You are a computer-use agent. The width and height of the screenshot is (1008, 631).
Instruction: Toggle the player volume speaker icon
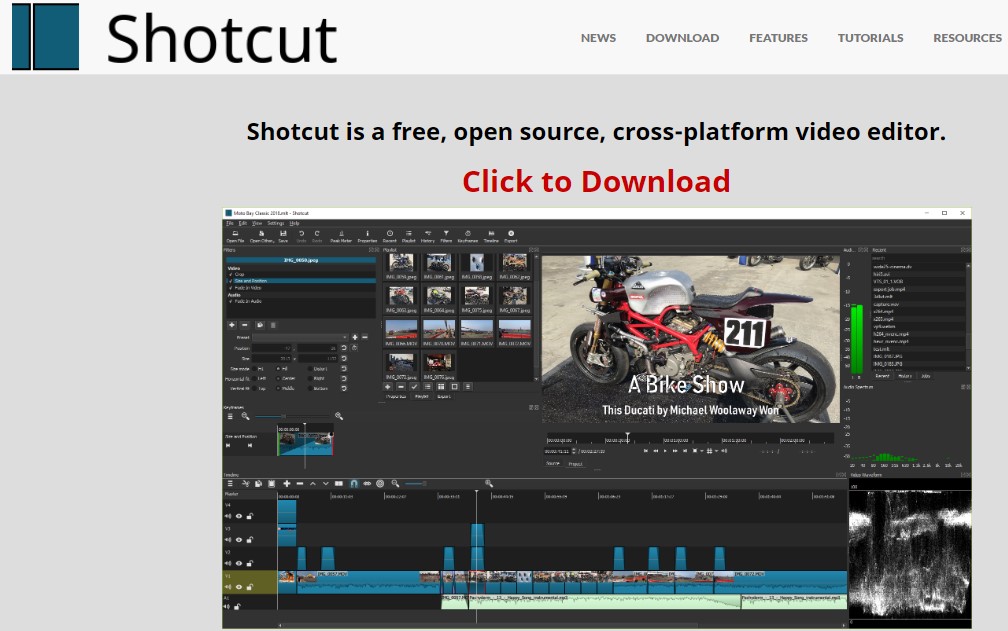pos(724,451)
